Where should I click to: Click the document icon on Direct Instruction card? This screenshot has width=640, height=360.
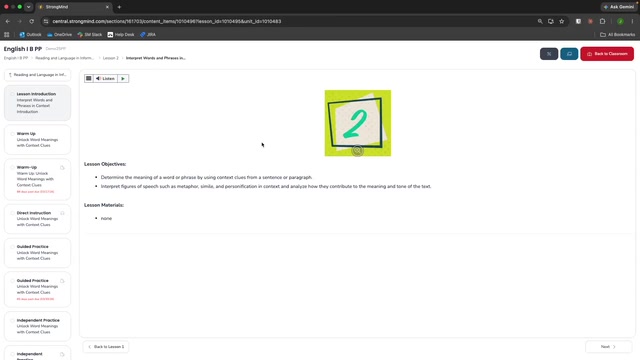[62, 213]
